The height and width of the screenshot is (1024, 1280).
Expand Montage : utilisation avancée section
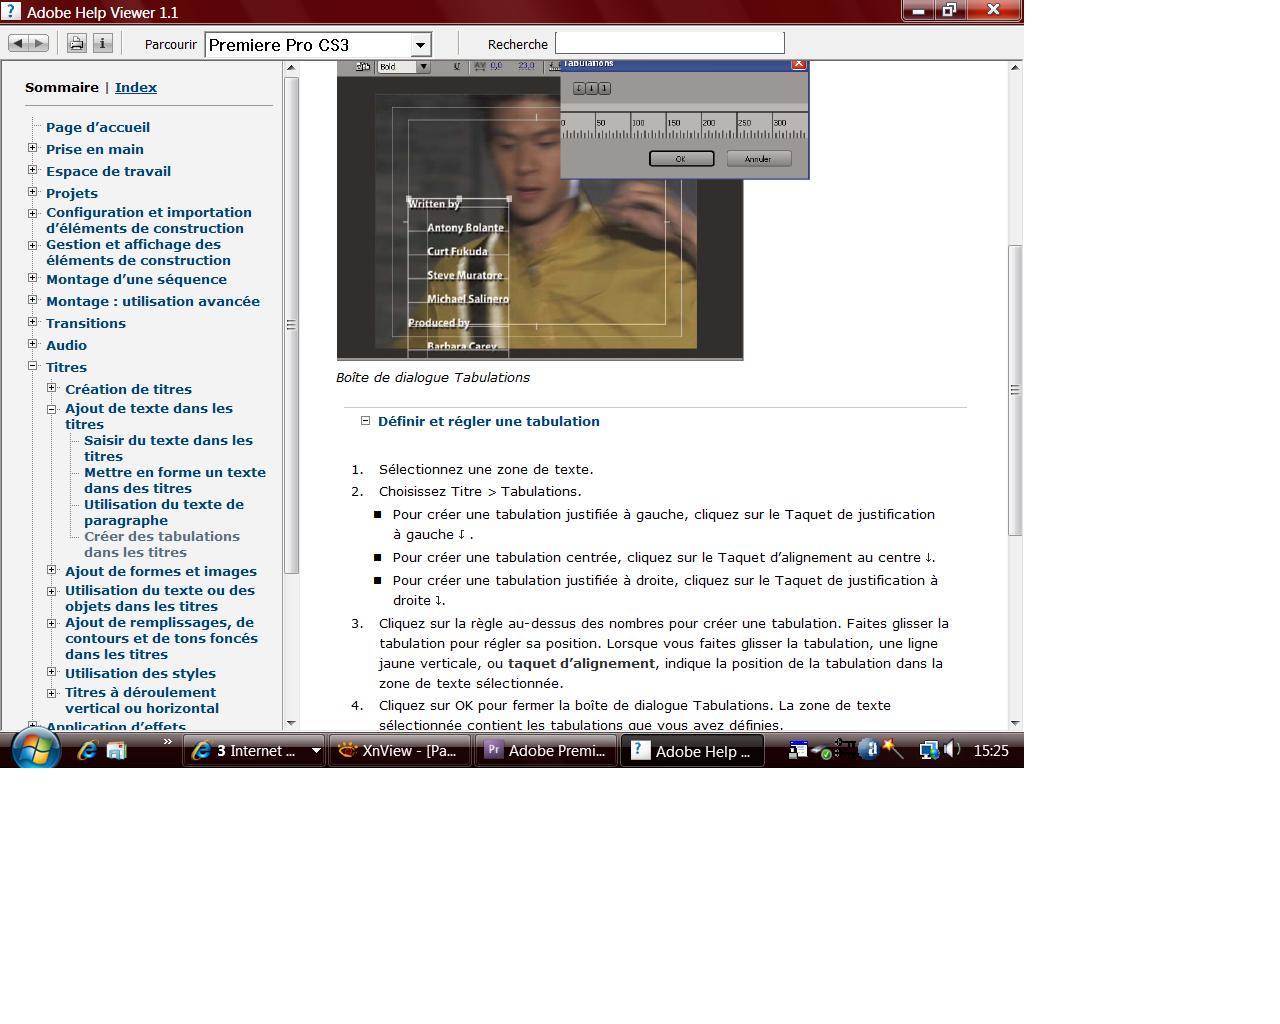(x=33, y=300)
